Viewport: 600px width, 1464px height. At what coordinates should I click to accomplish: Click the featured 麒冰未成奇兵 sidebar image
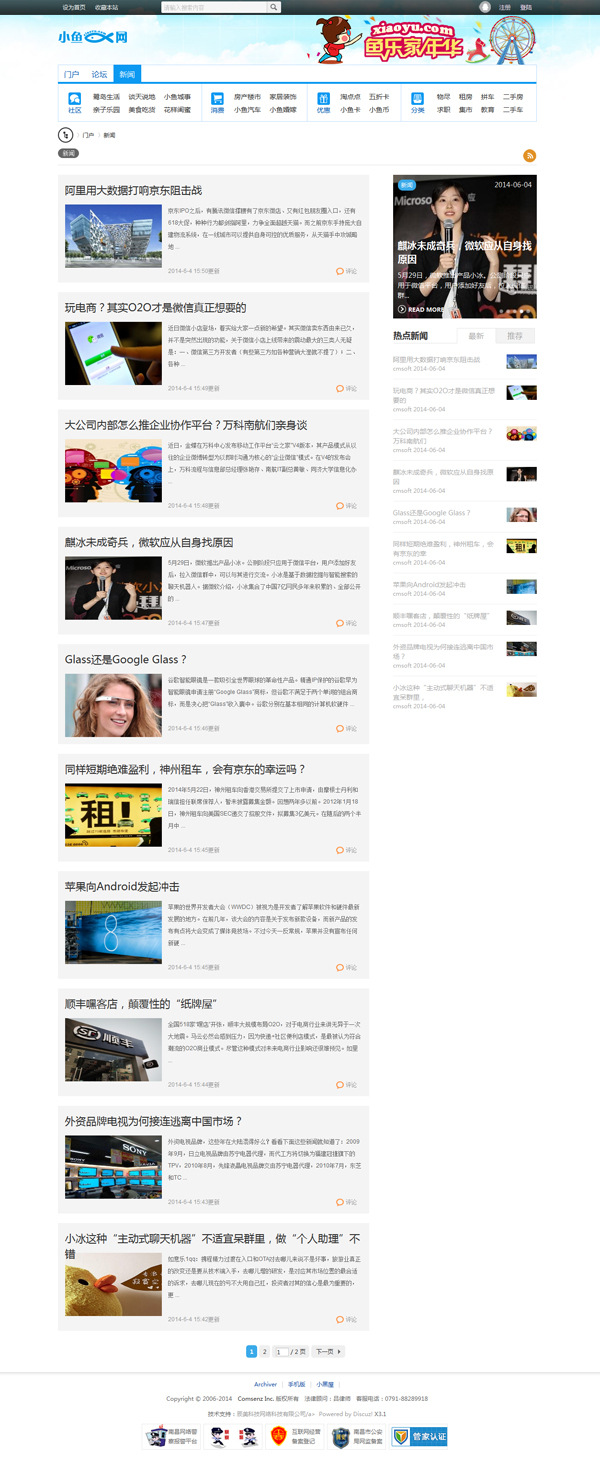(x=465, y=247)
